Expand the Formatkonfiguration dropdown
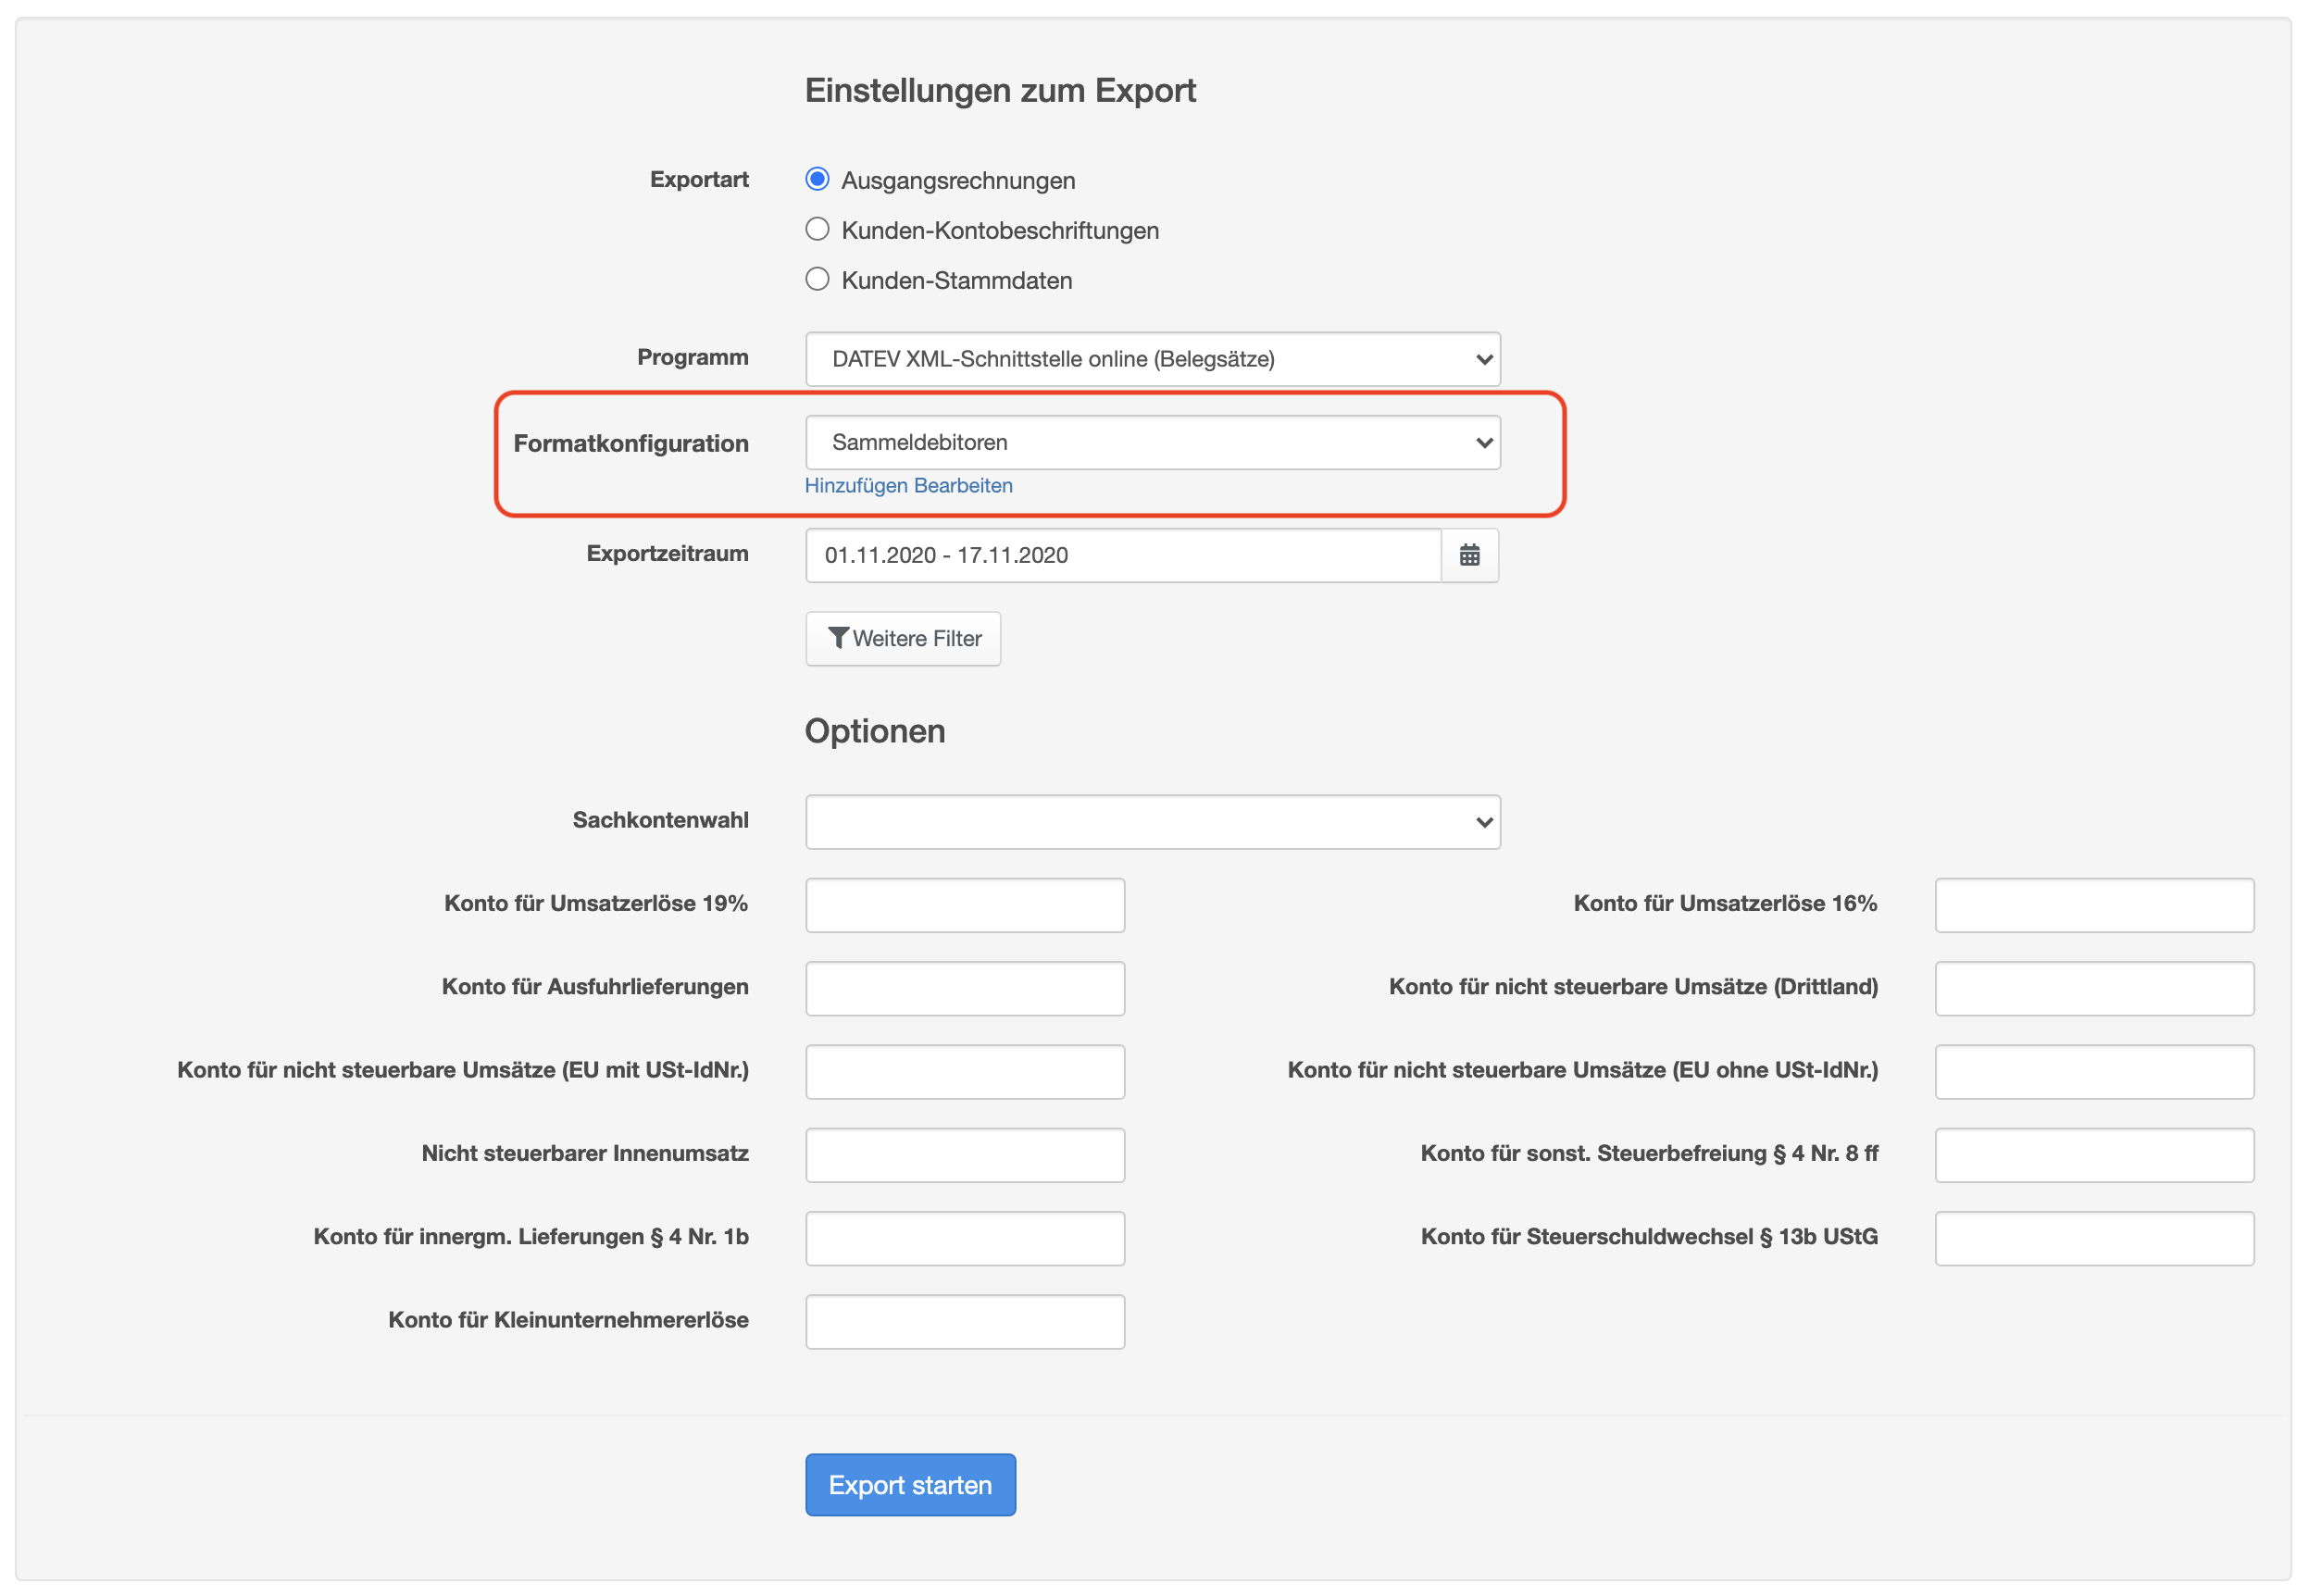The height and width of the screenshot is (1596, 2309). [x=1152, y=442]
